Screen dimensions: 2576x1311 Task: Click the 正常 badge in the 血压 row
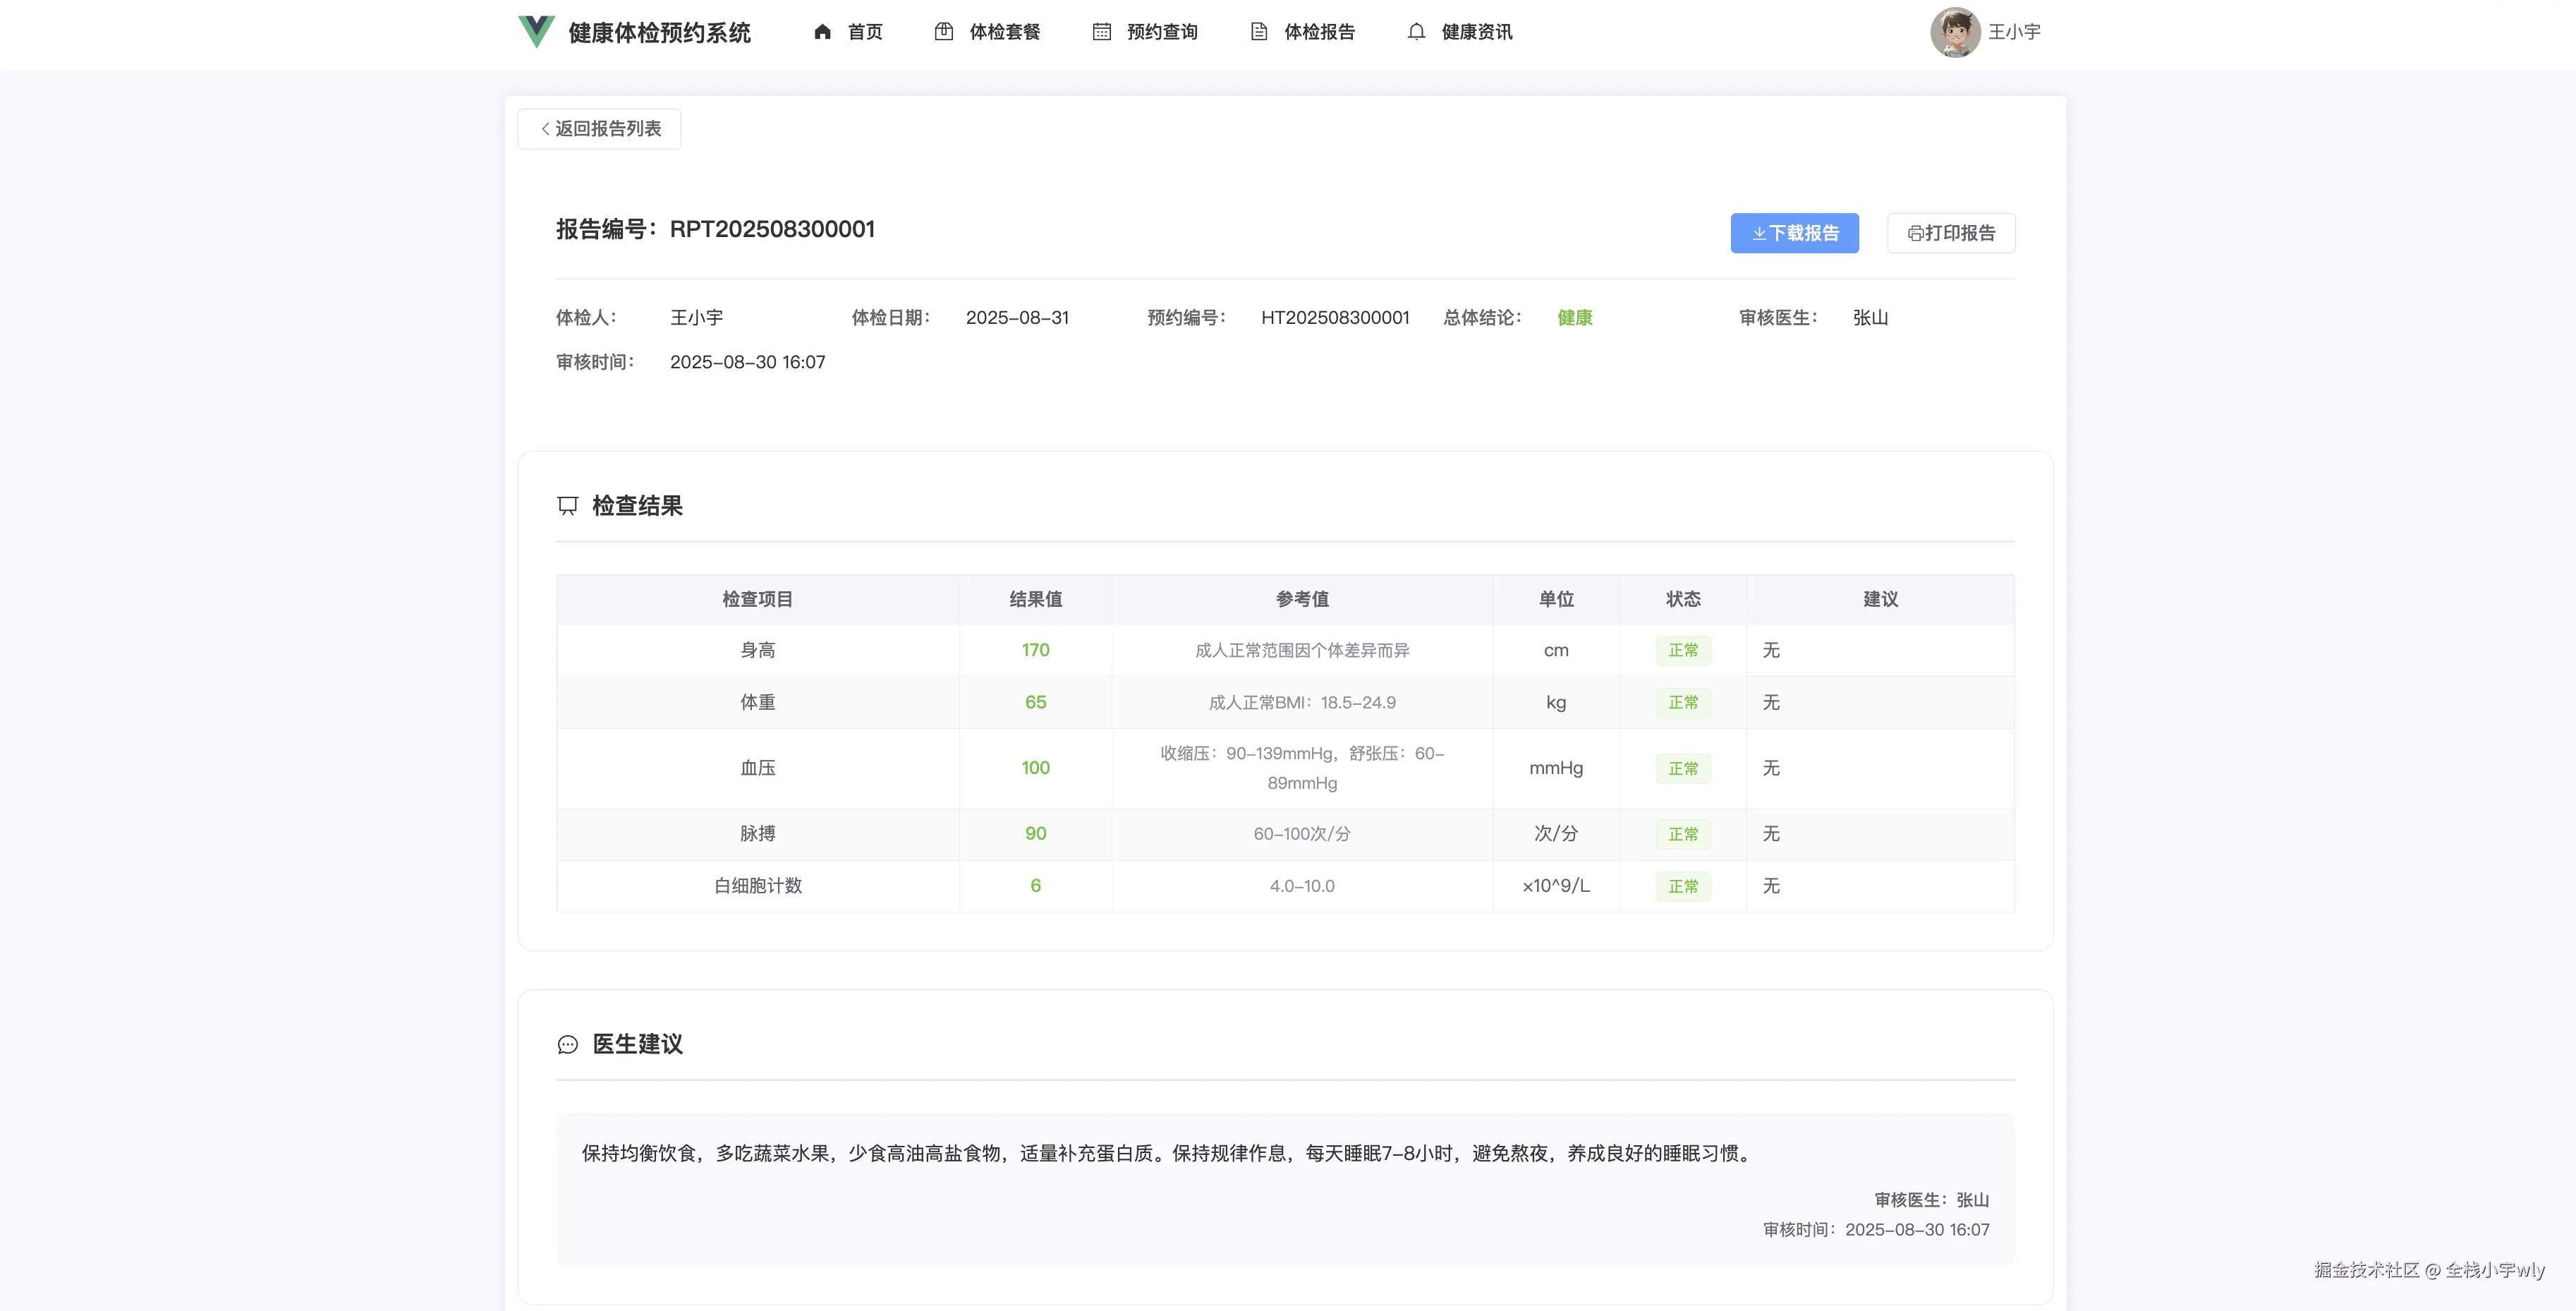click(x=1683, y=768)
